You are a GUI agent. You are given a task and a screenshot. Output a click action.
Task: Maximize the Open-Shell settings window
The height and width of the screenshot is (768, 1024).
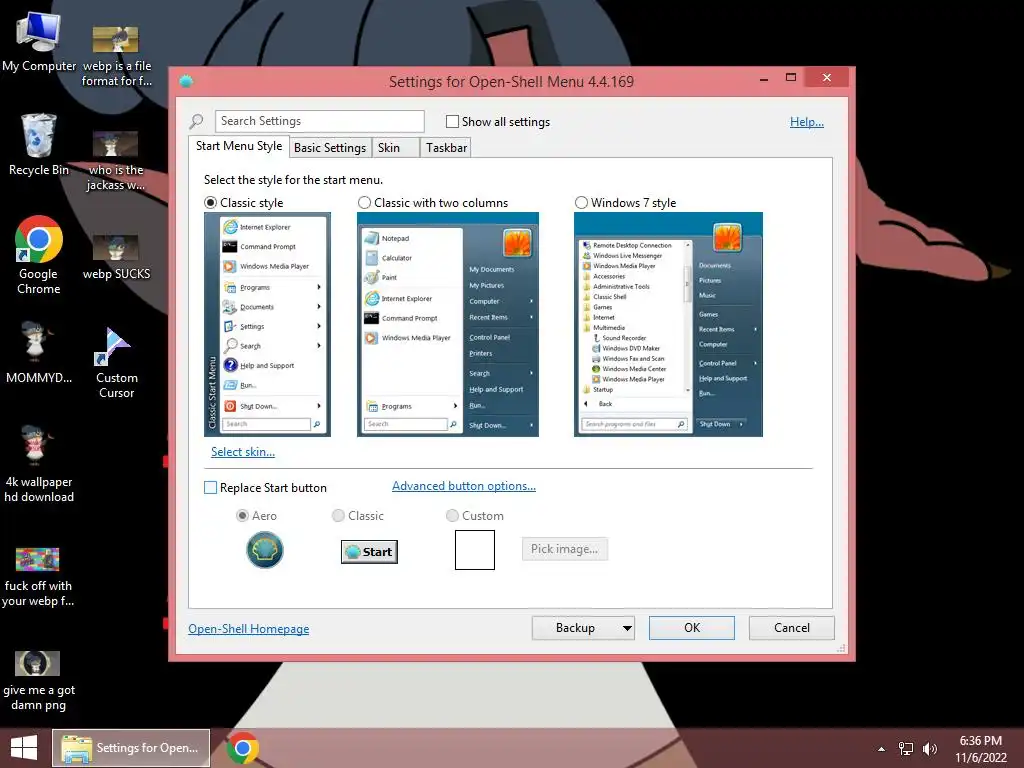791,78
